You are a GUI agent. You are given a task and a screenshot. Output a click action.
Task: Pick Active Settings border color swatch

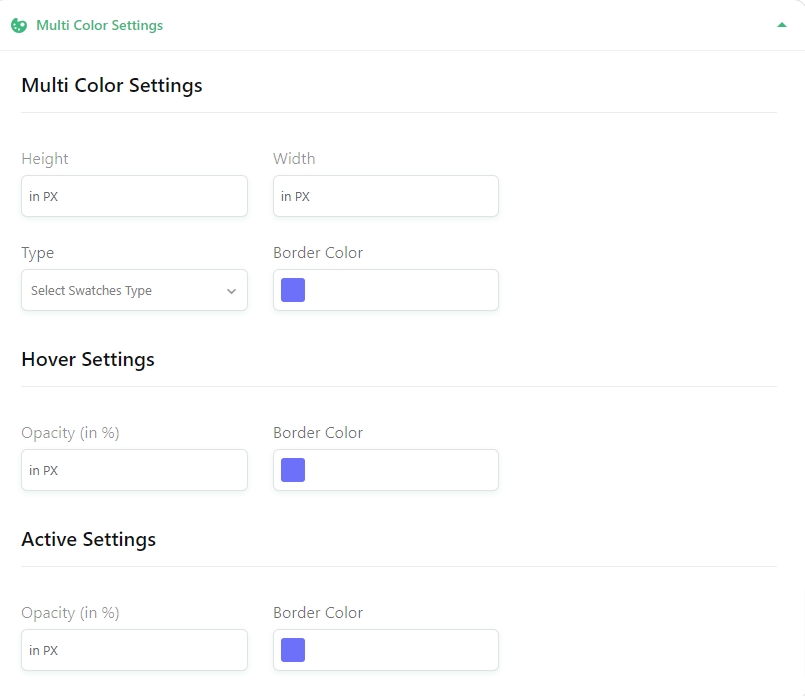pos(293,650)
